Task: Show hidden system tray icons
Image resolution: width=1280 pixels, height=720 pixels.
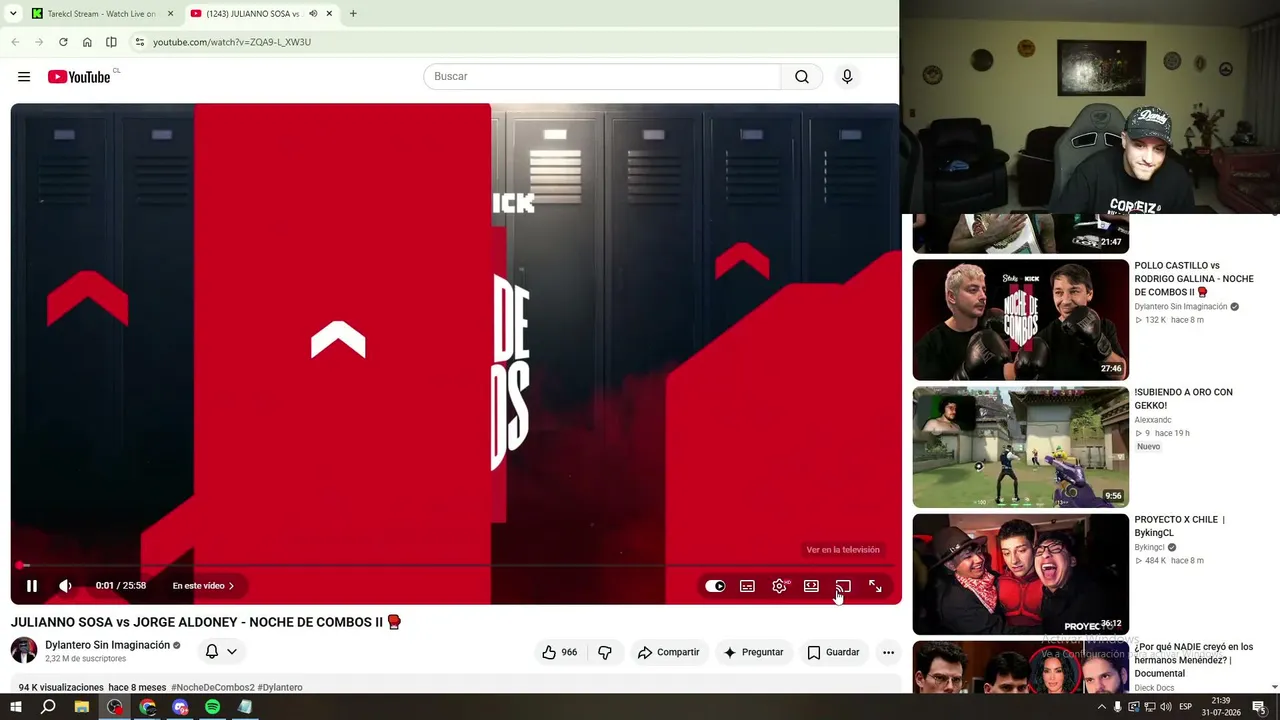Action: (x=1102, y=707)
